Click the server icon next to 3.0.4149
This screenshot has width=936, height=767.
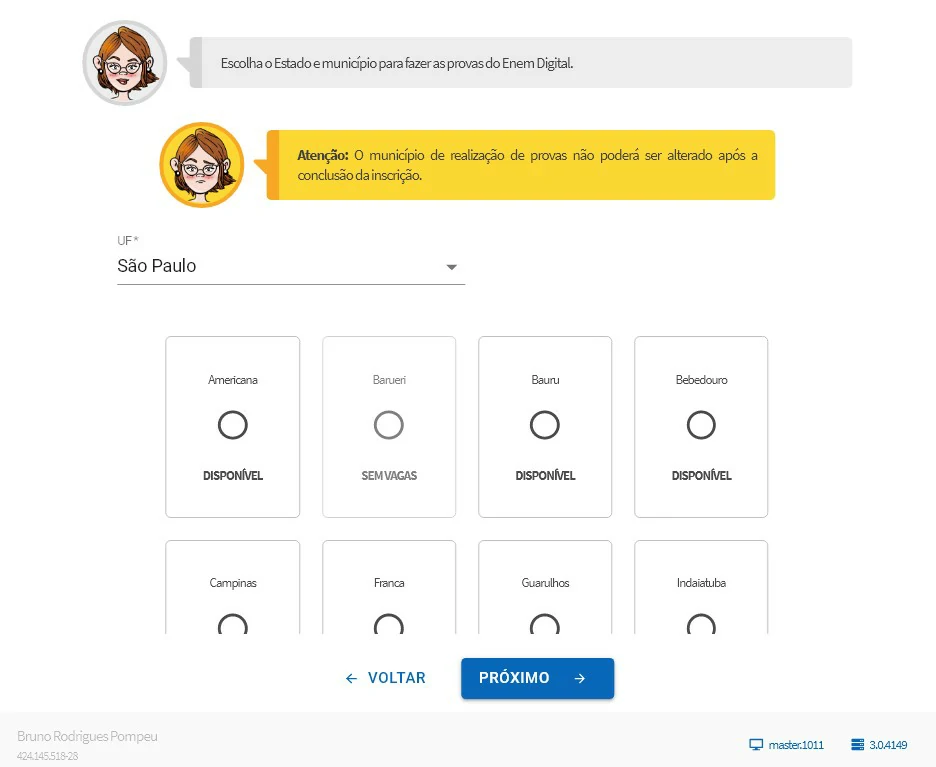[857, 745]
